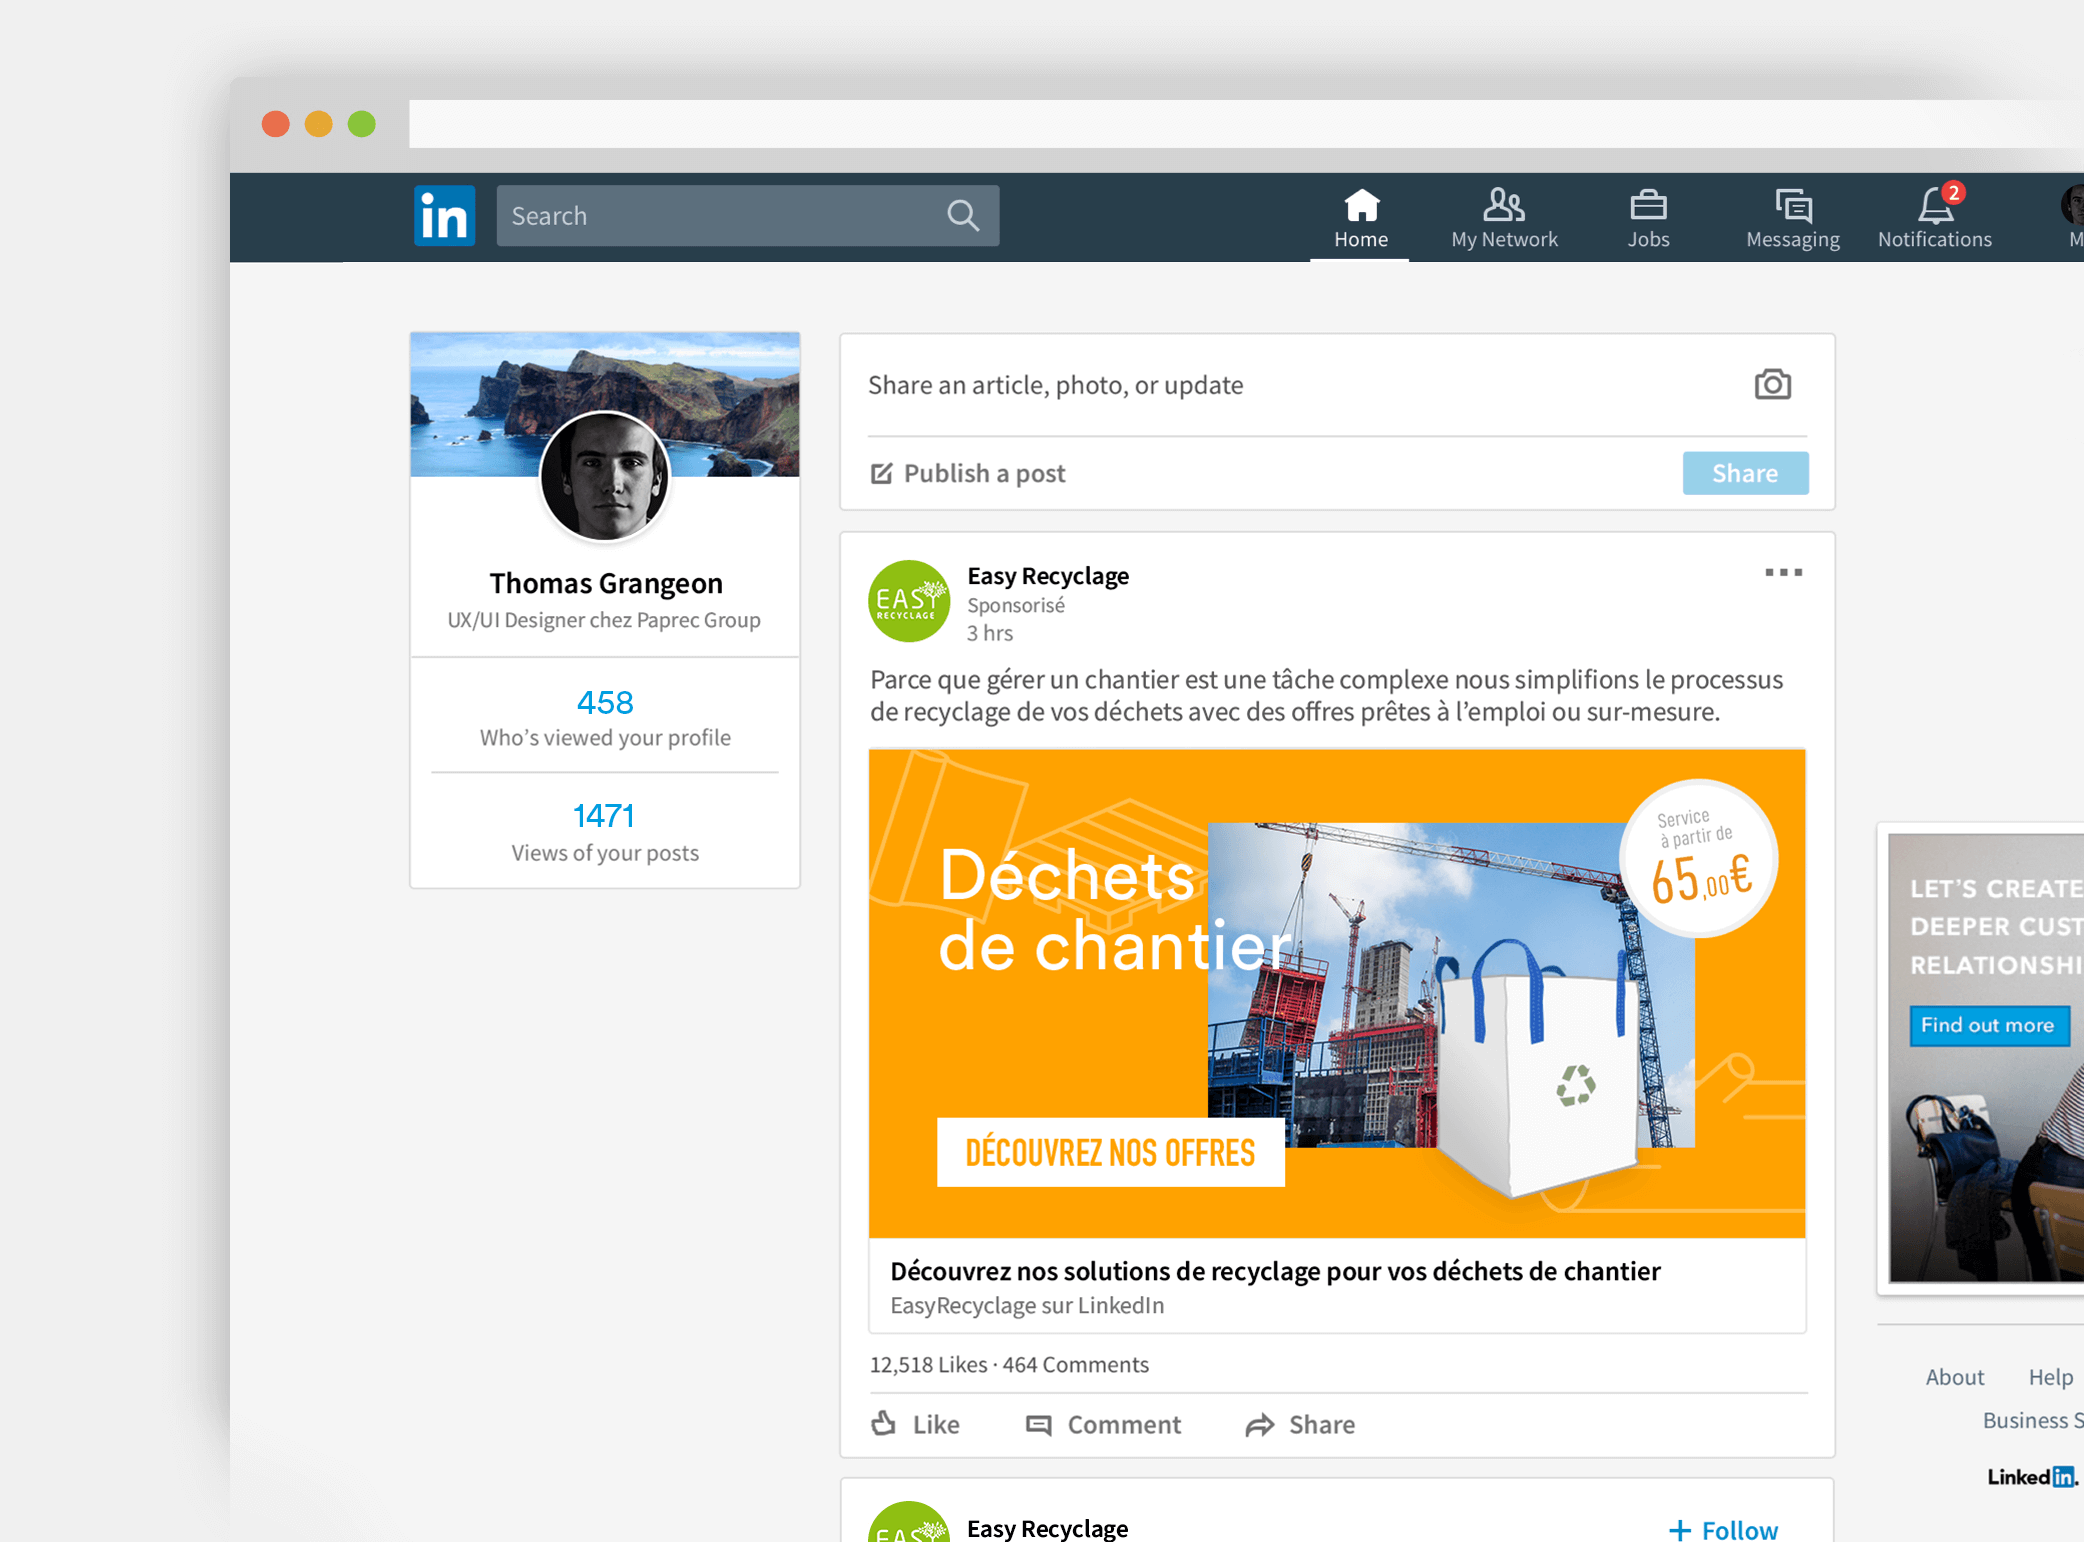2084x1542 pixels.
Task: Open the Notifications tab
Action: point(1934,218)
